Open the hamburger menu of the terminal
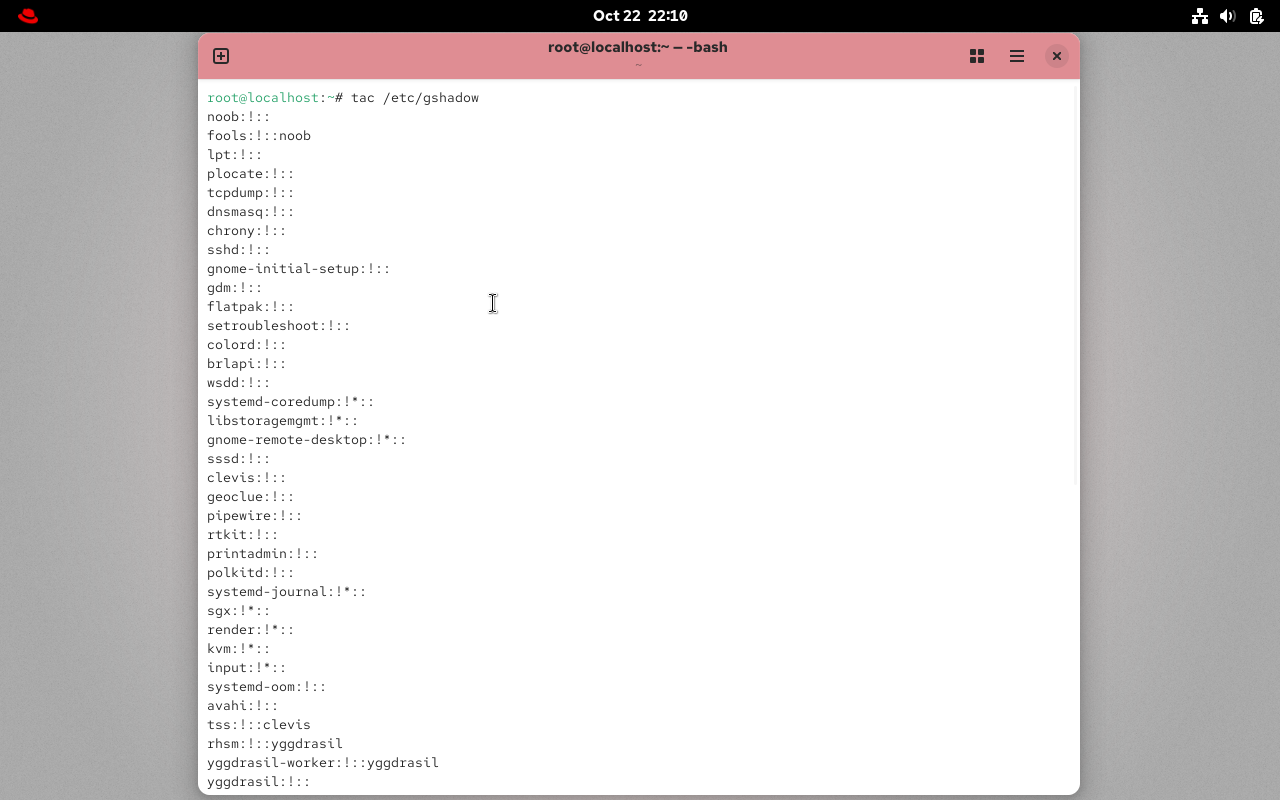The width and height of the screenshot is (1280, 800). (x=1017, y=56)
